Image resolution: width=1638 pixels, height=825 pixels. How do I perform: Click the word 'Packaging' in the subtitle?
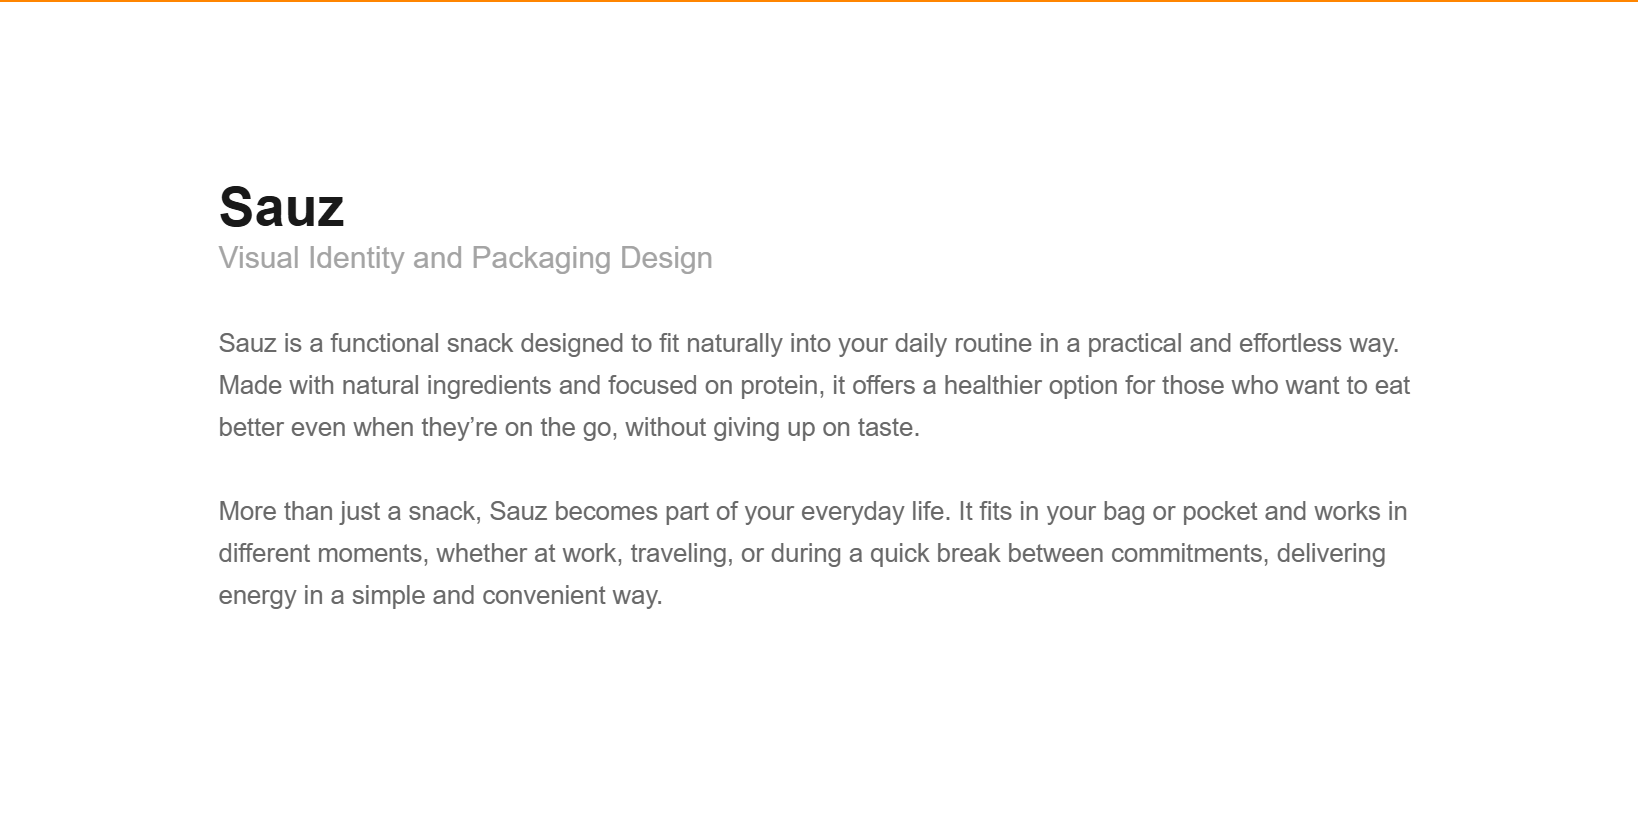coord(541,258)
